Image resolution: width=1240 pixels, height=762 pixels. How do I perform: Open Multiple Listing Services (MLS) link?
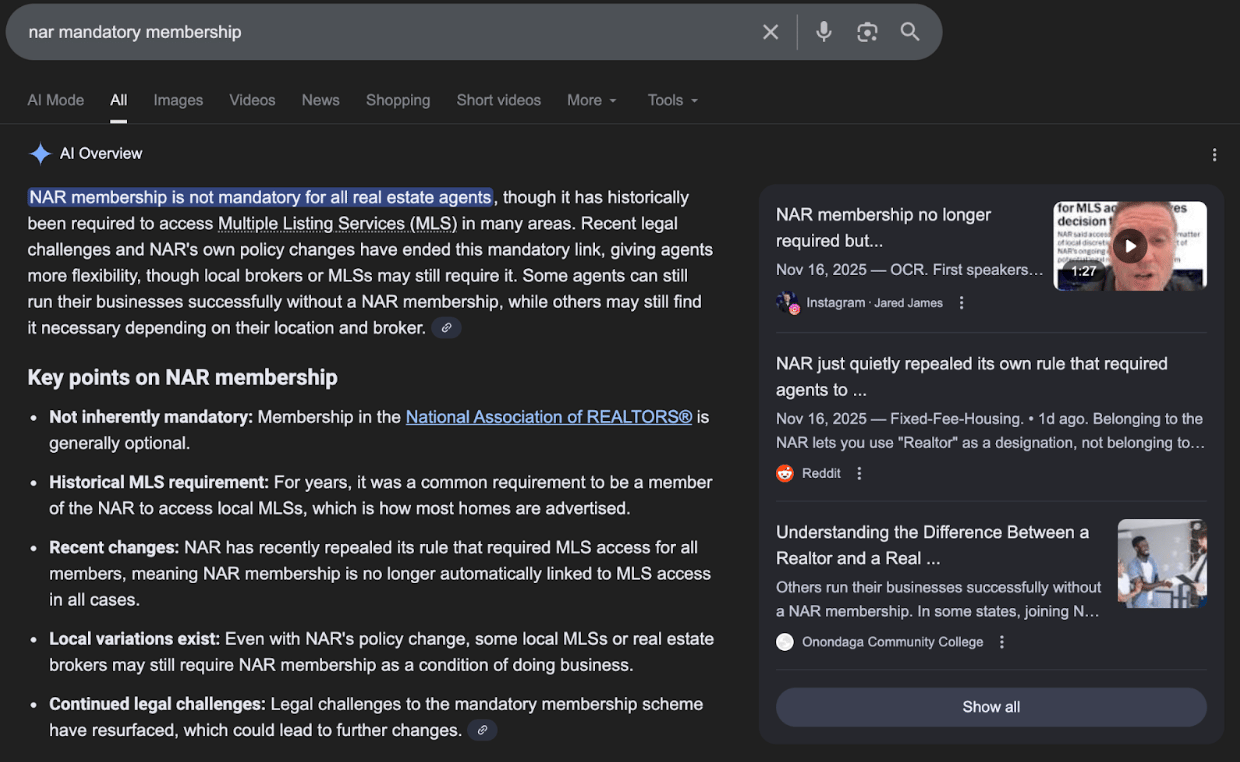tap(337, 224)
